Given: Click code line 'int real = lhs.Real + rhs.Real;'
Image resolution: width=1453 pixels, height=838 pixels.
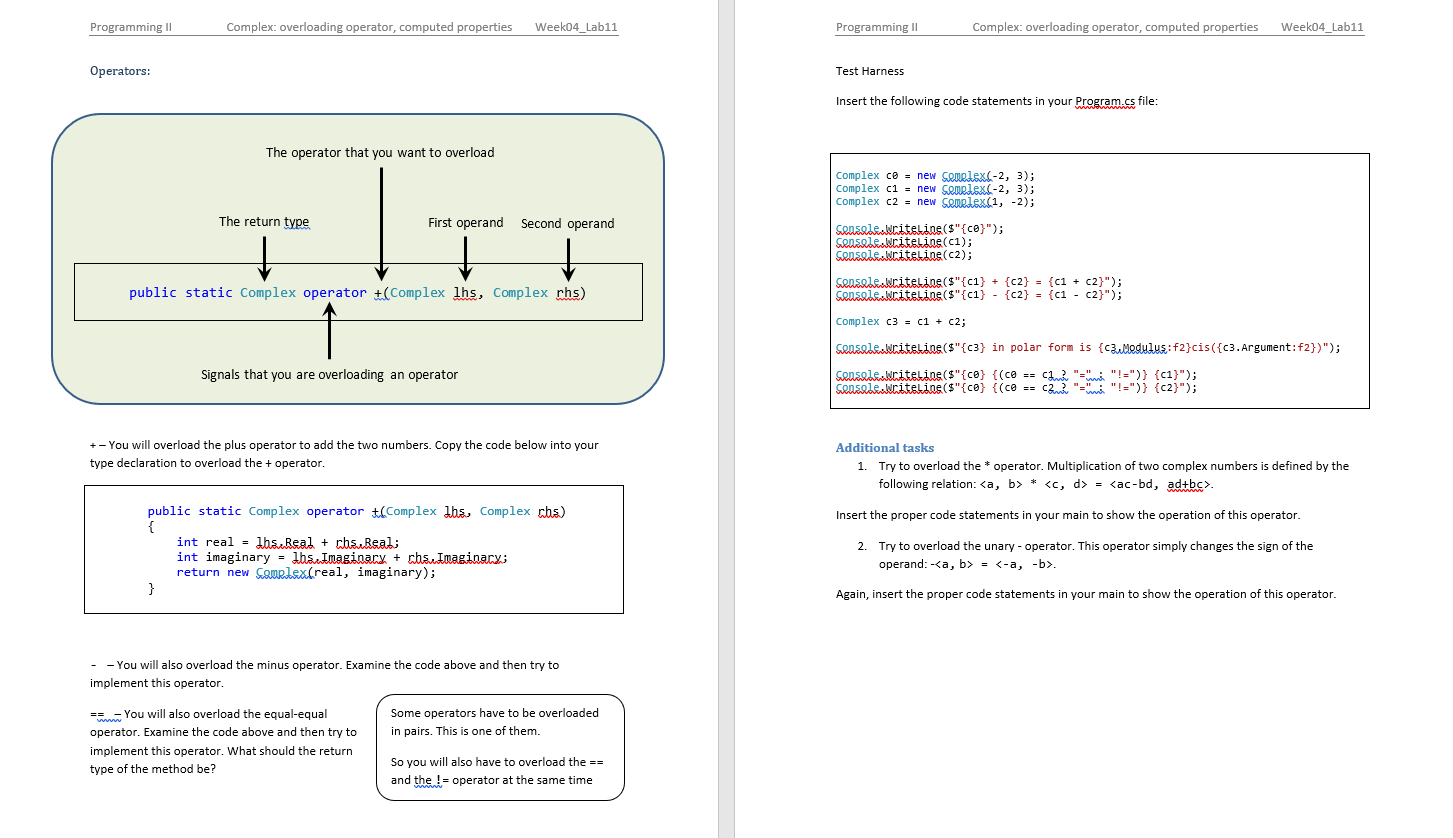Looking at the screenshot, I should 288,542.
